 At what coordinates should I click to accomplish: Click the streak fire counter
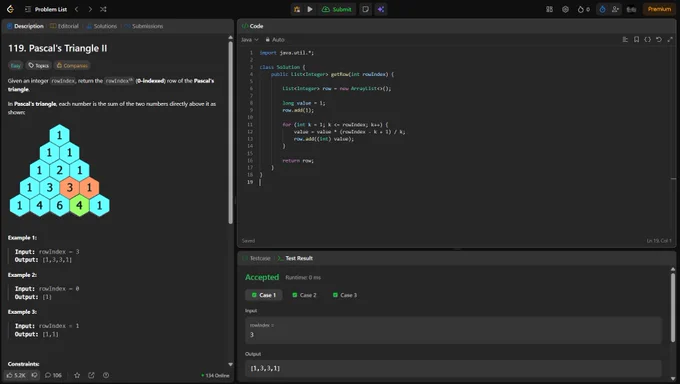(583, 9)
